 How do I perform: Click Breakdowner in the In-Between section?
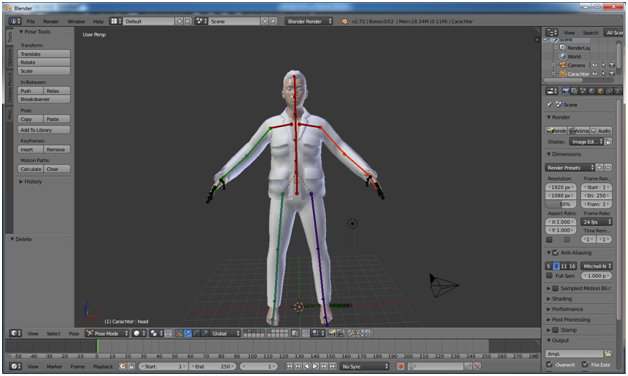(44, 99)
